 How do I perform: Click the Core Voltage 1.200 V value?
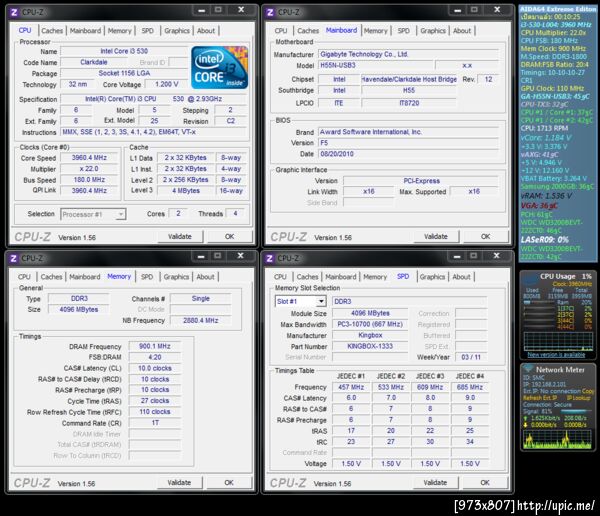click(x=167, y=84)
